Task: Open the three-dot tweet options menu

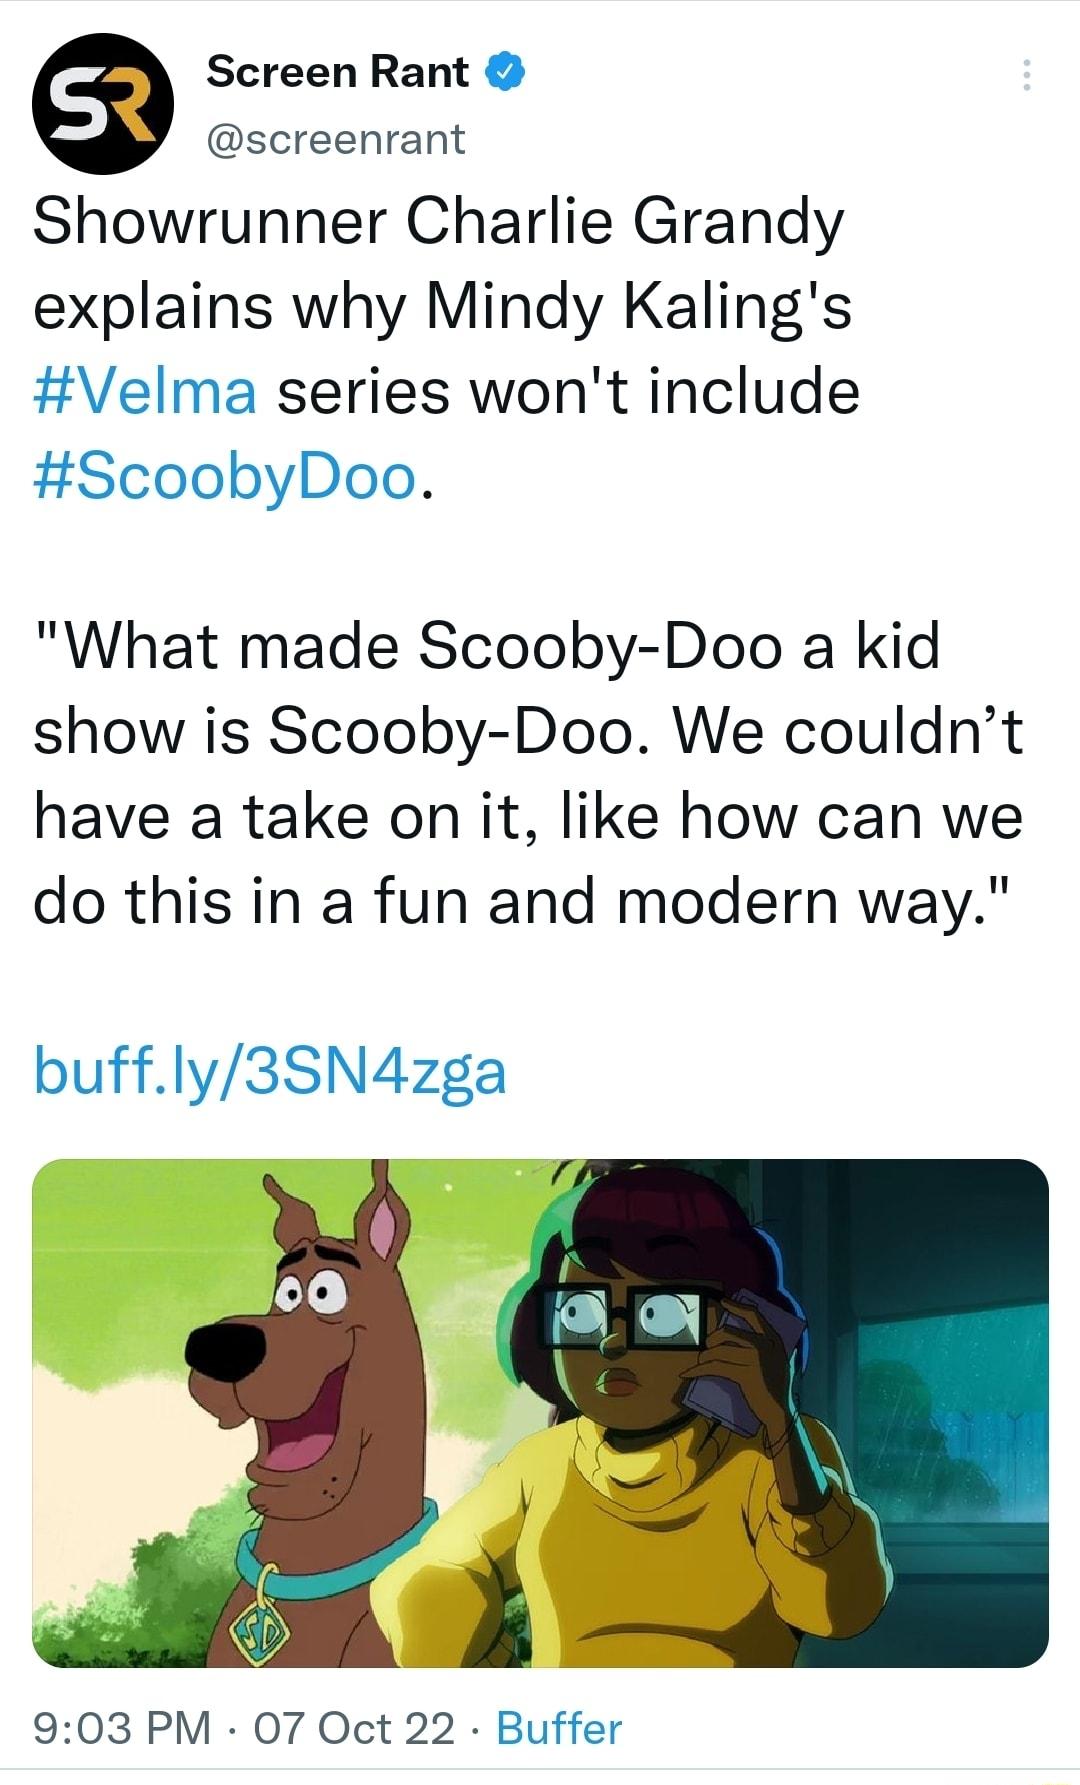Action: pos(1028,72)
